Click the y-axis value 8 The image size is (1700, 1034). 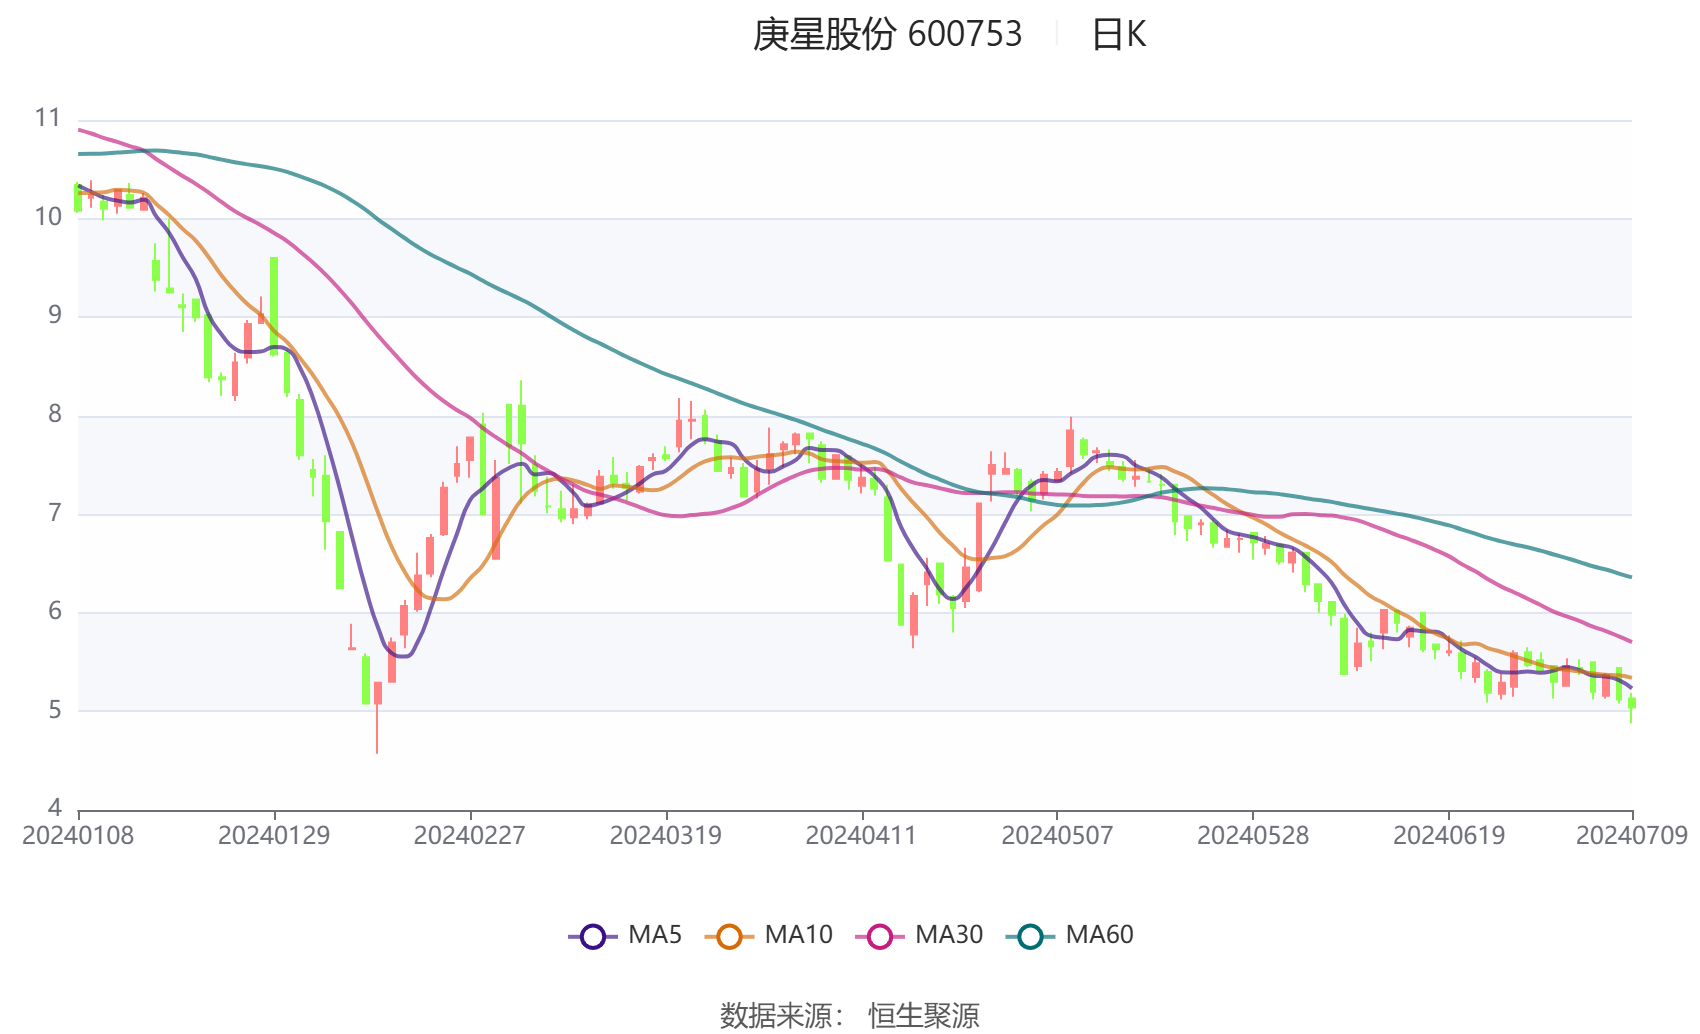(x=55, y=414)
